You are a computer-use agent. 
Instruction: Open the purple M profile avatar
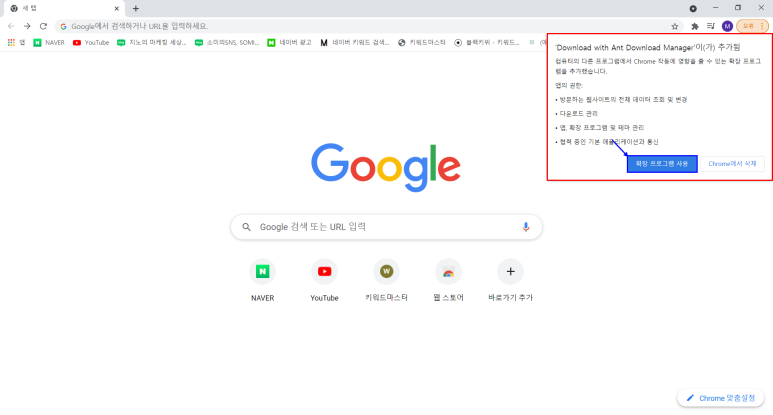pyautogui.click(x=727, y=26)
